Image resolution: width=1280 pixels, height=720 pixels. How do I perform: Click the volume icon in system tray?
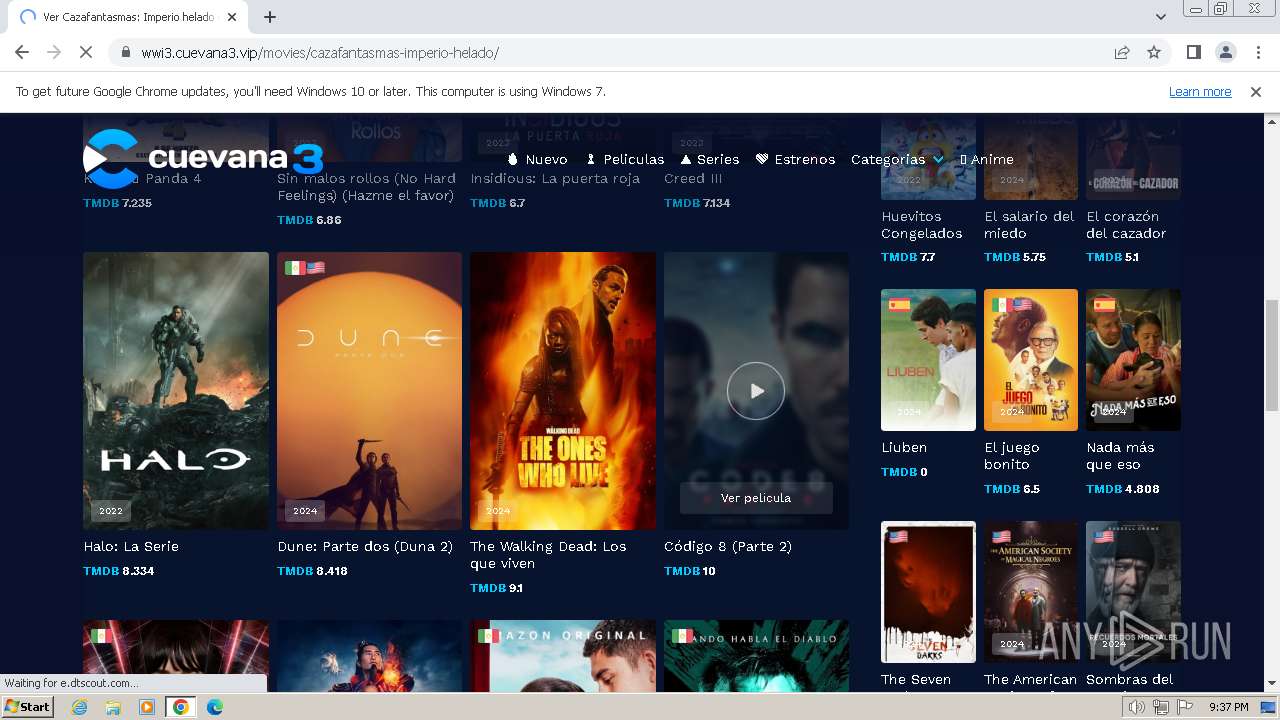coord(1137,707)
